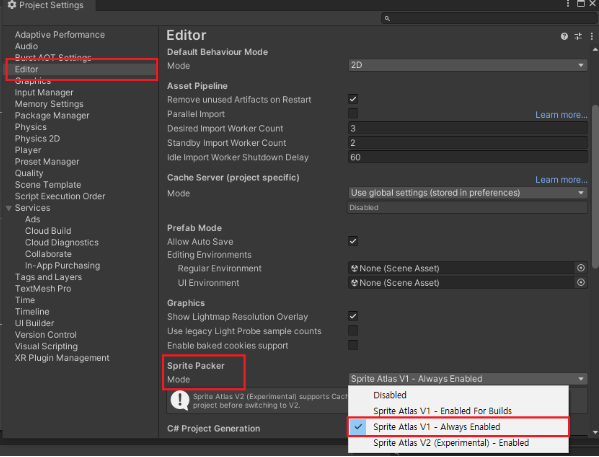Select Package Manager settings category
Viewport: 599px width, 457px height.
pos(52,115)
